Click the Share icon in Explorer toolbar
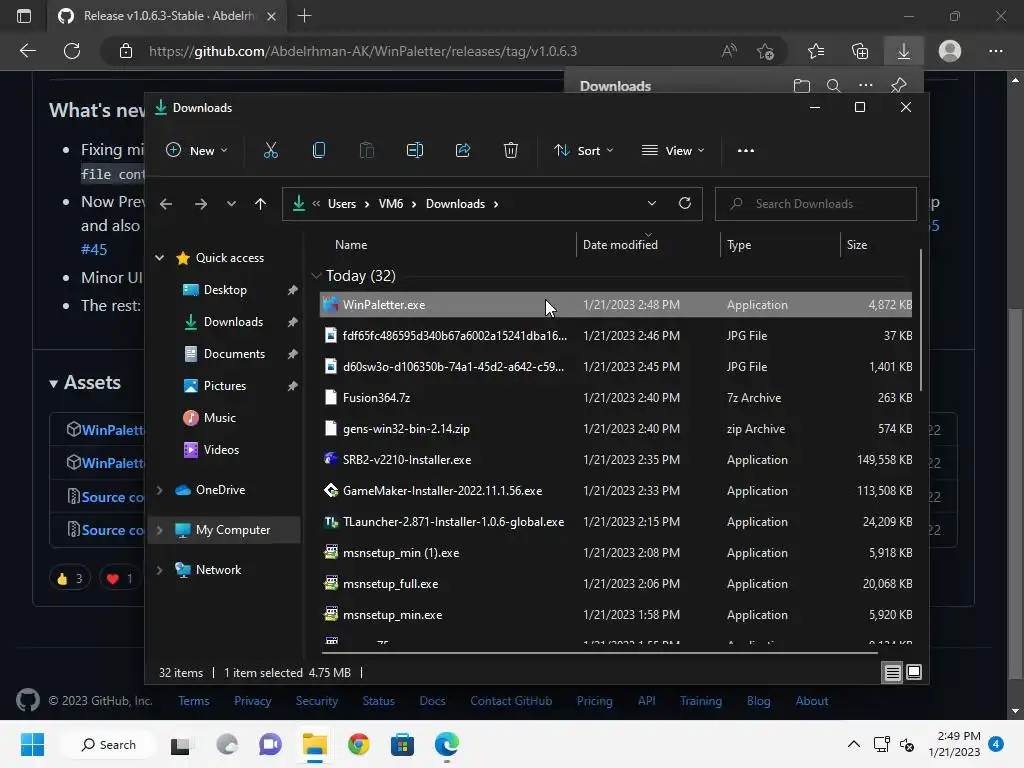This screenshot has width=1024, height=768. pos(463,151)
